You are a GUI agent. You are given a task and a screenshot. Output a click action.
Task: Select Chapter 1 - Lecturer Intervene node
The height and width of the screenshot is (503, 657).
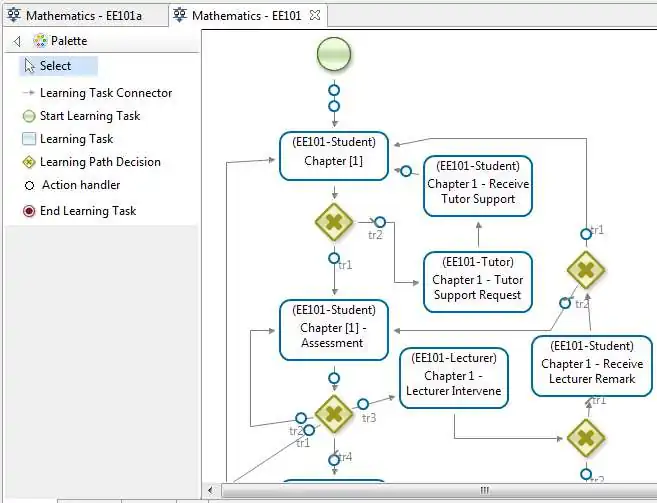click(x=454, y=377)
